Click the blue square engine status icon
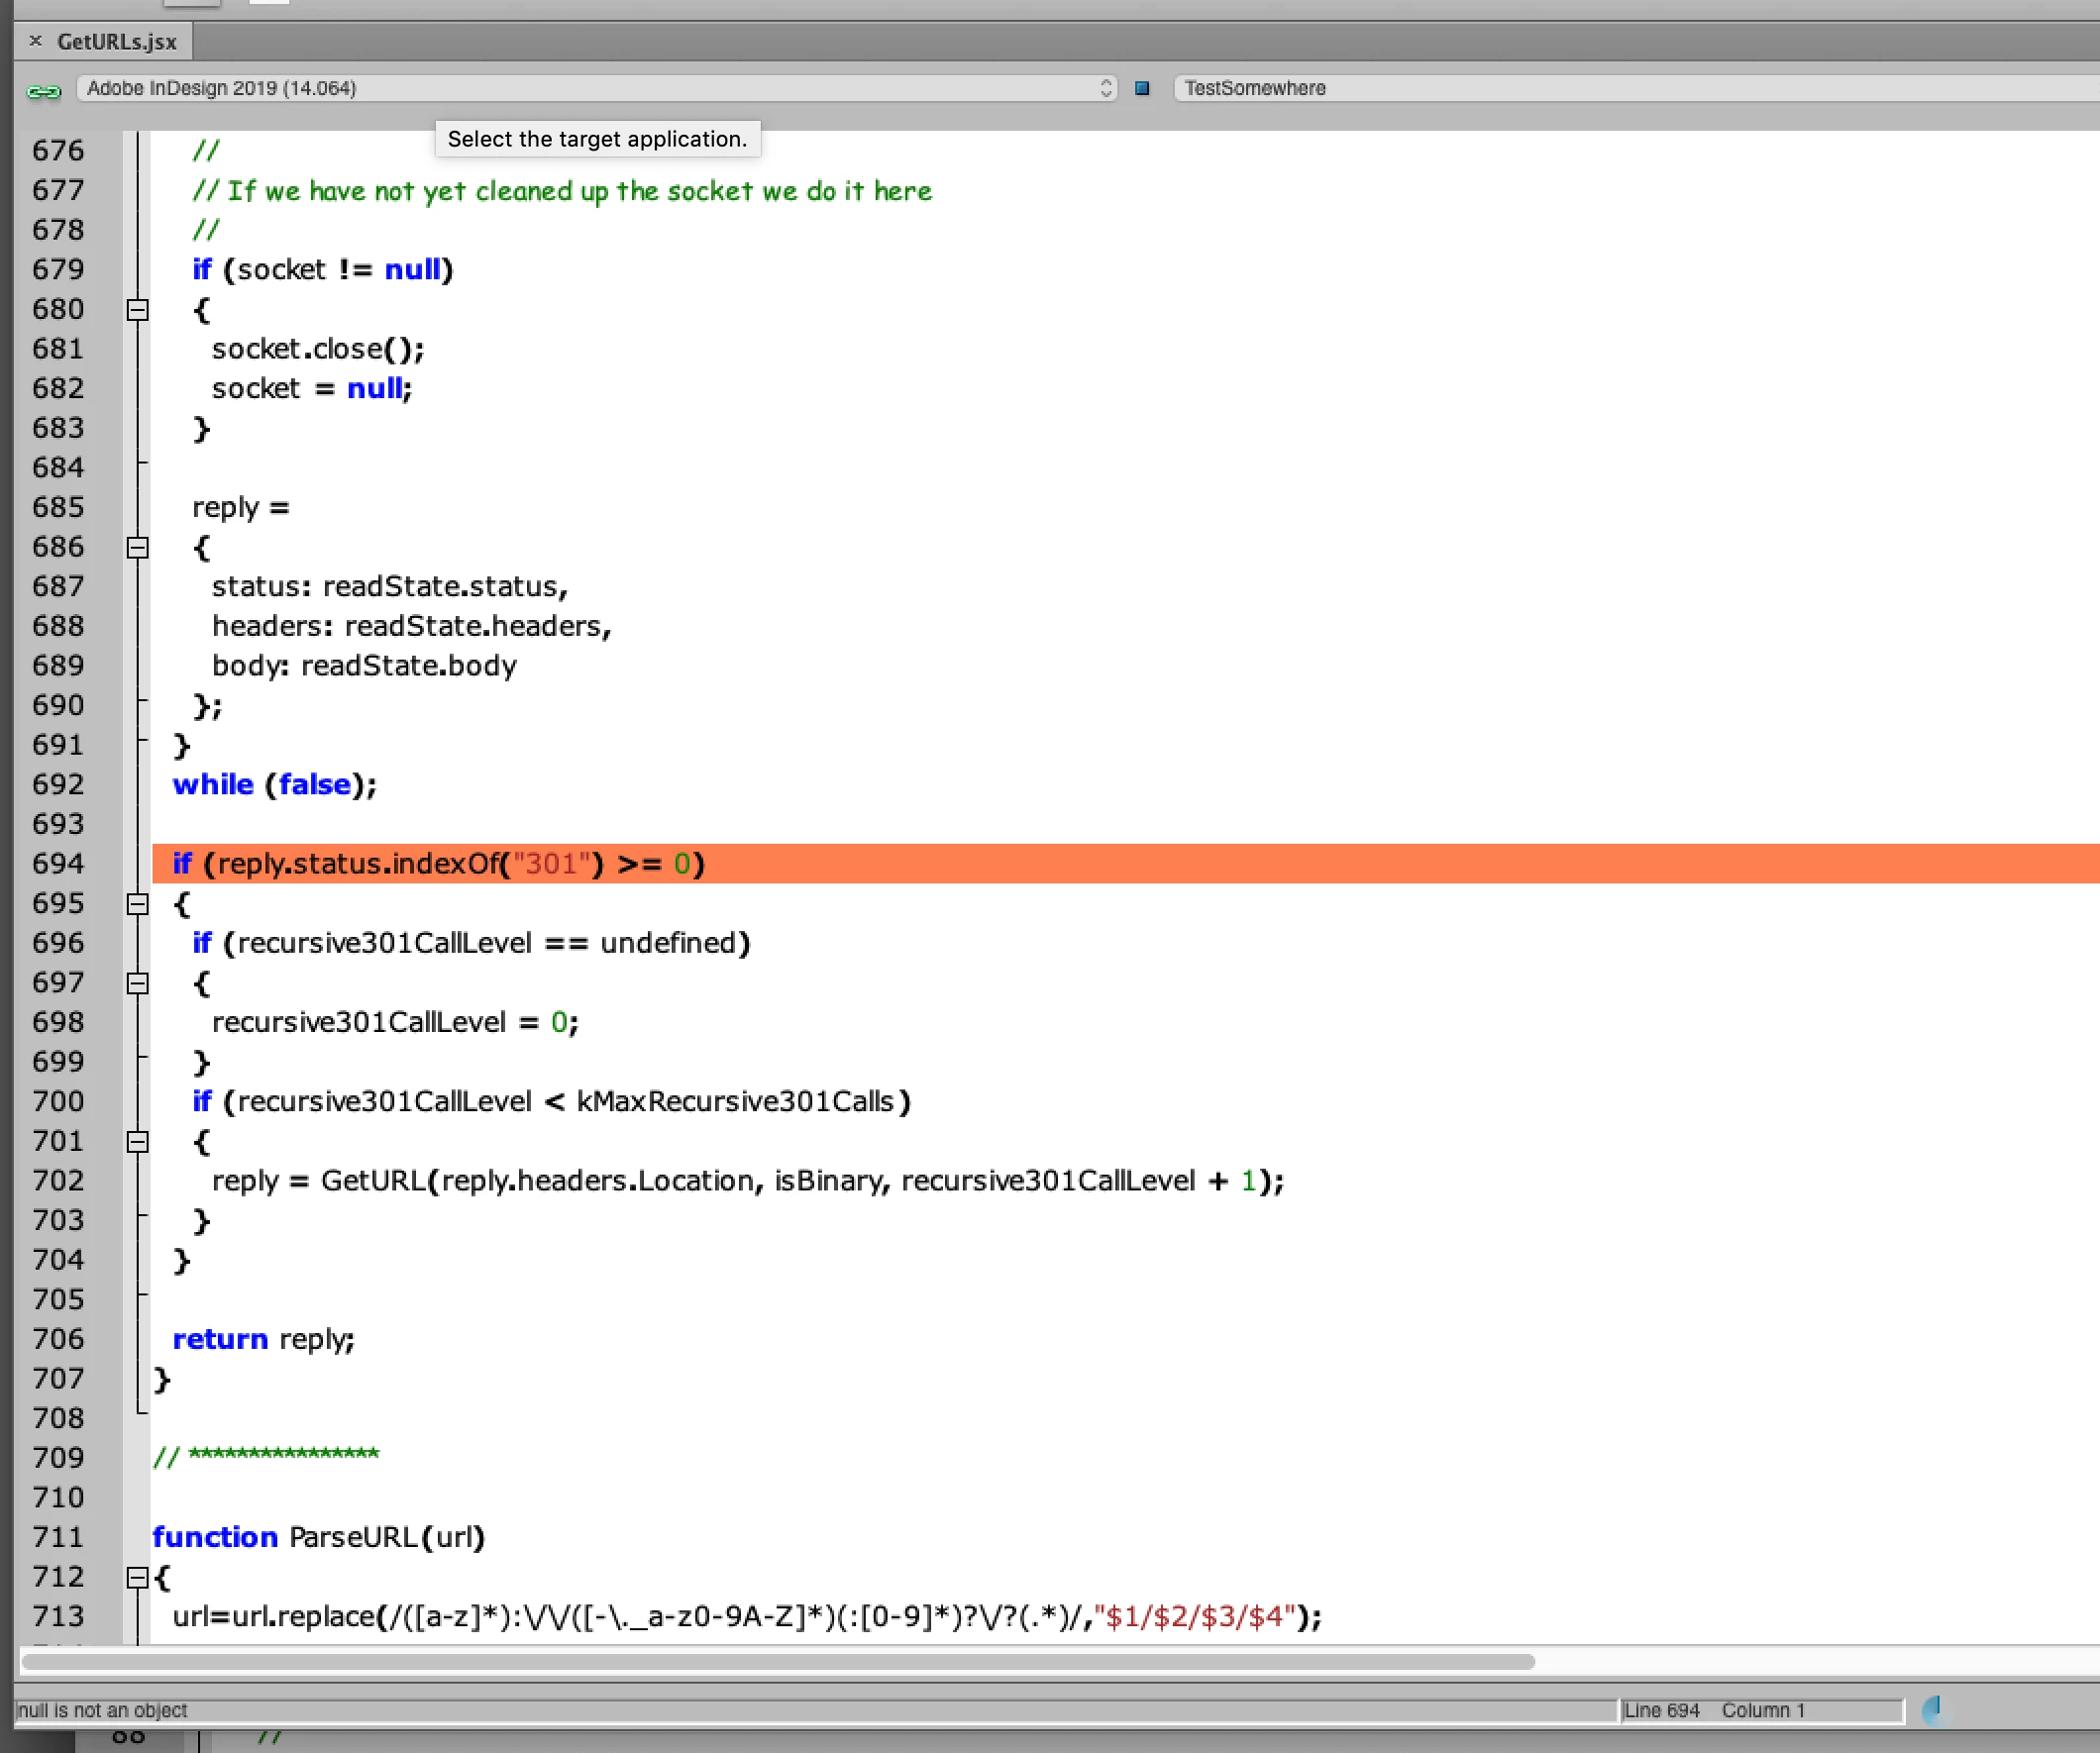The height and width of the screenshot is (1753, 2100). pos(1142,88)
